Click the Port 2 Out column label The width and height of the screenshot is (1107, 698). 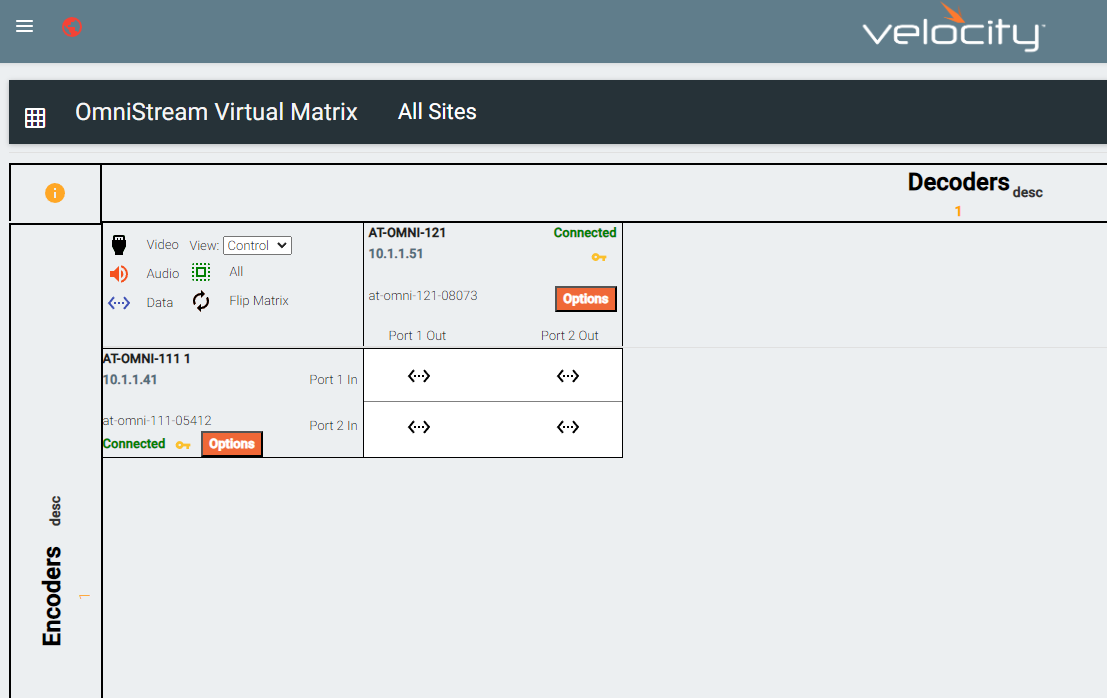point(570,335)
